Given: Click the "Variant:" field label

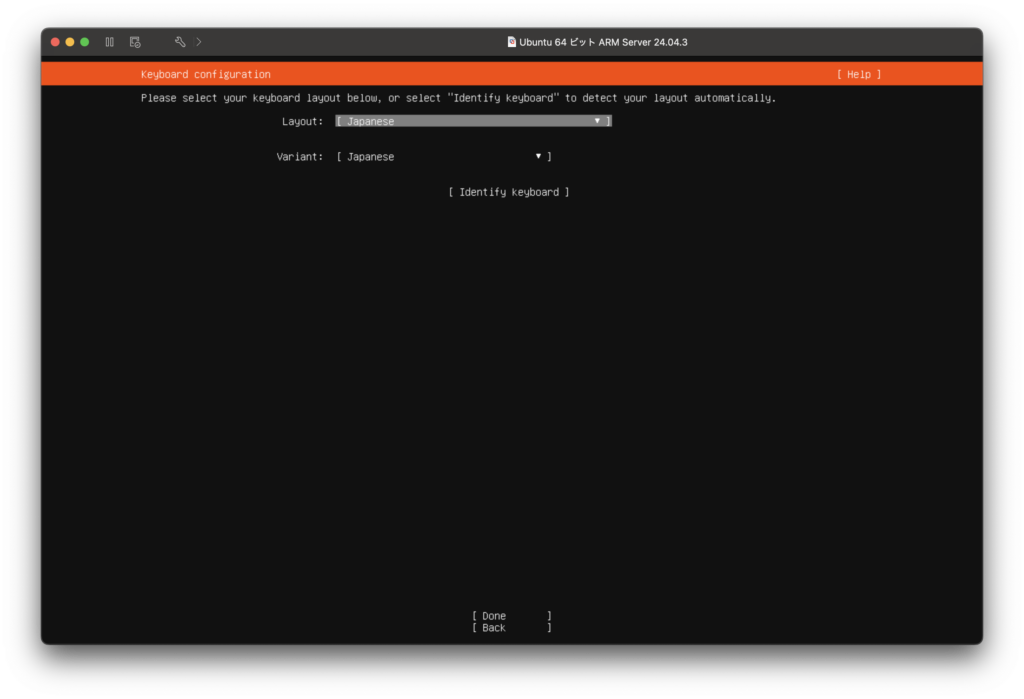Looking at the screenshot, I should point(299,157).
